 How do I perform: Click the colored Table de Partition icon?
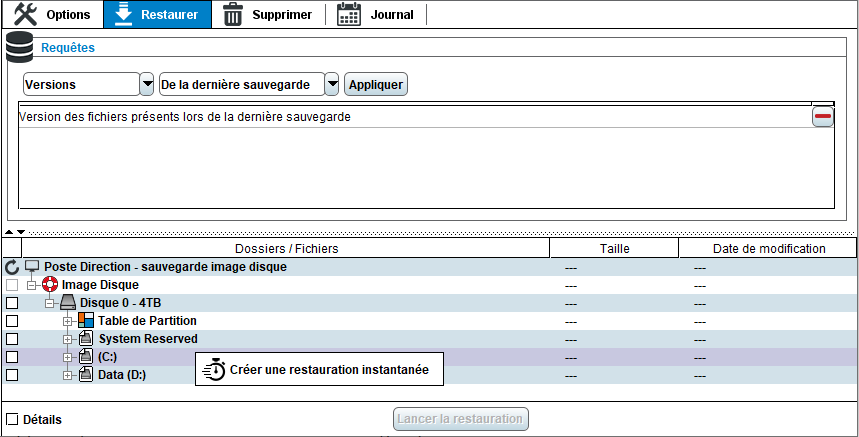point(86,320)
